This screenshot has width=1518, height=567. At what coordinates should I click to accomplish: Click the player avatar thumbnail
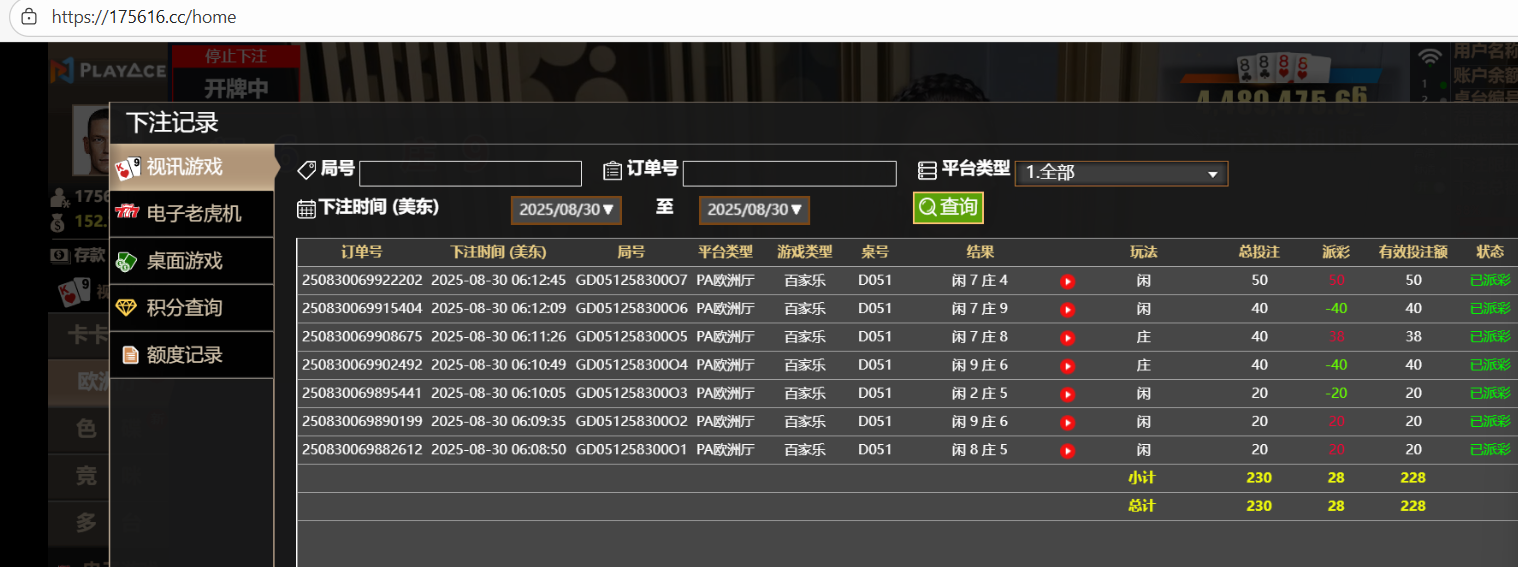pos(91,140)
